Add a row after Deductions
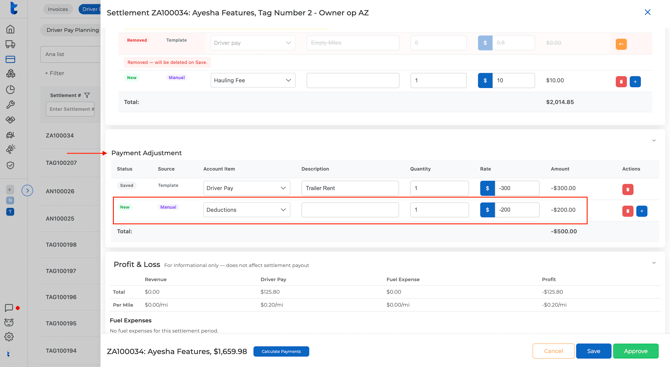The width and height of the screenshot is (670, 367). [641, 211]
